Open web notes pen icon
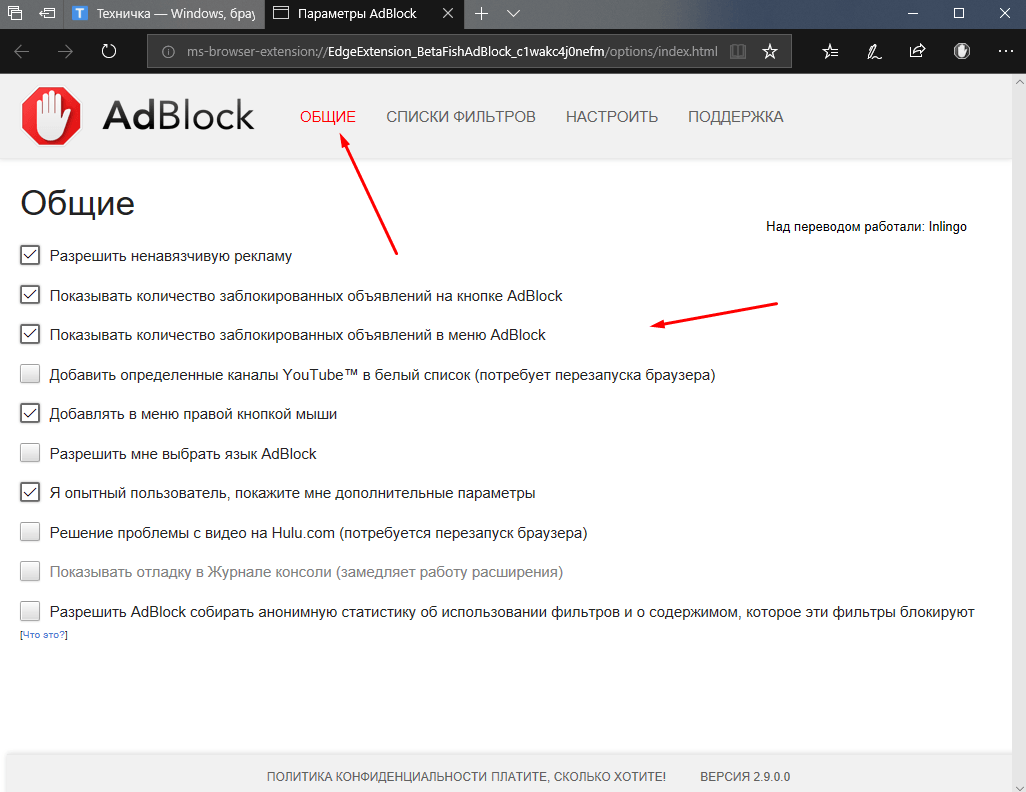Viewport: 1026px width, 792px height. [874, 51]
